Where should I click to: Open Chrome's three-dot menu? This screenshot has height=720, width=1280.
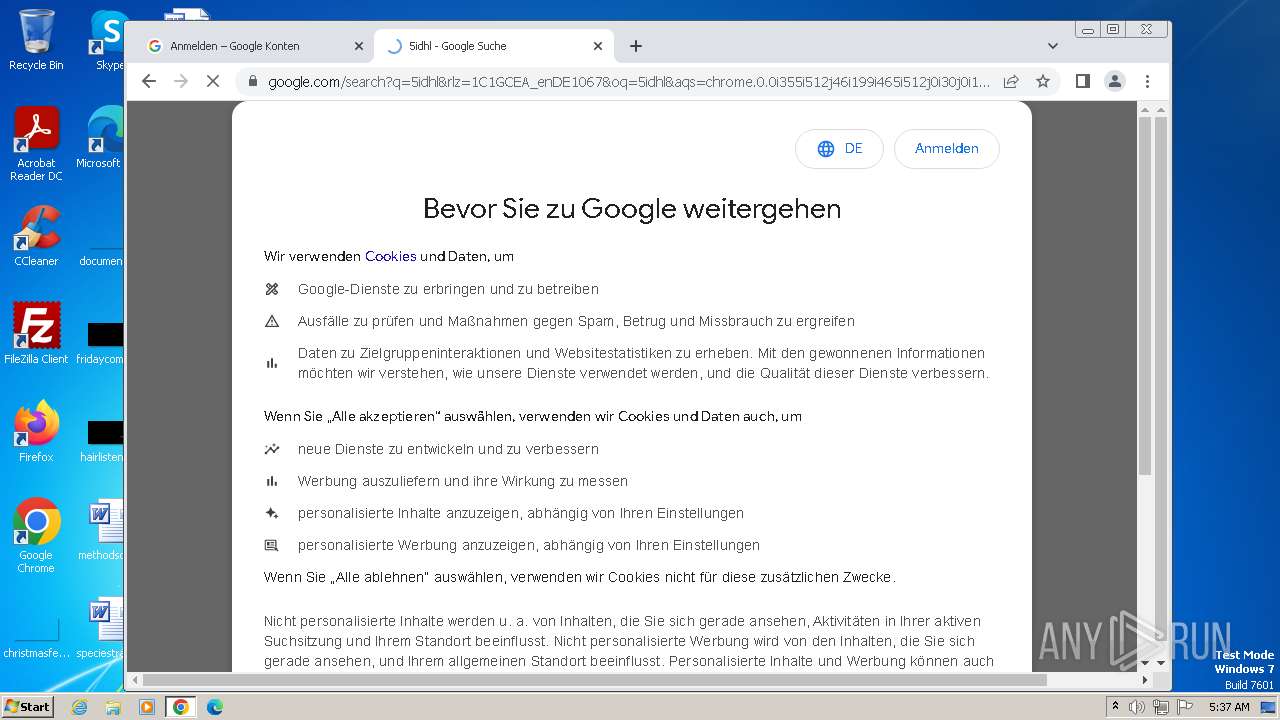tap(1147, 81)
